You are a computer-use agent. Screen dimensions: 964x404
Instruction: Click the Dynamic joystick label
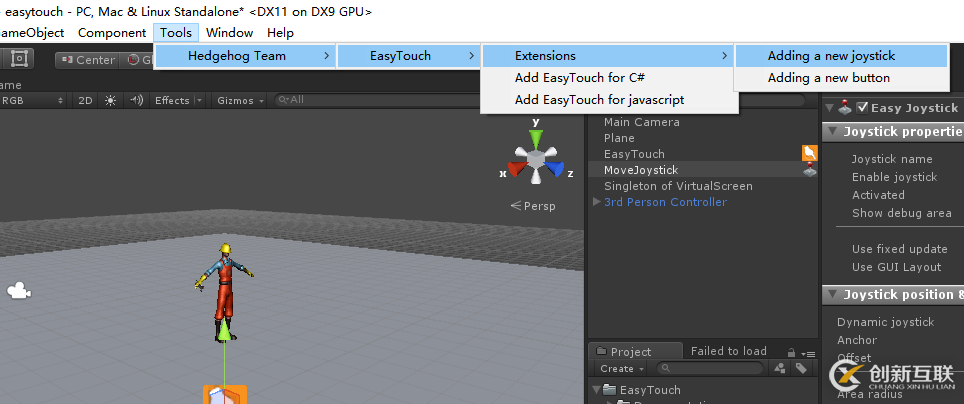(x=885, y=322)
